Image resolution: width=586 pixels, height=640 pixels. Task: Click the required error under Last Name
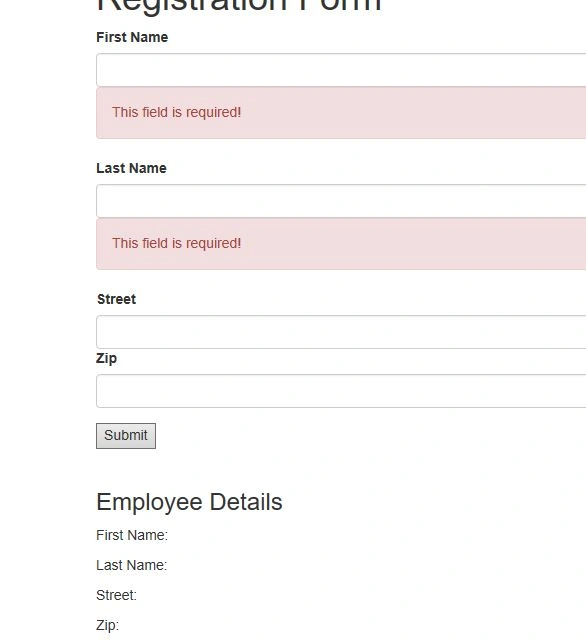341,244
